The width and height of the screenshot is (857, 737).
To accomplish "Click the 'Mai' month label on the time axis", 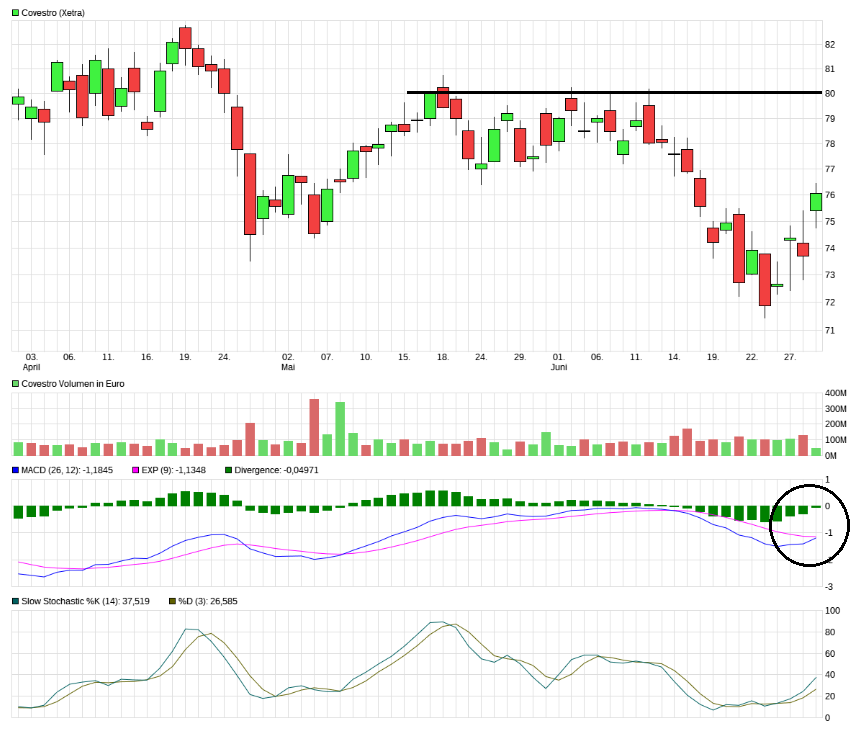I will (x=288, y=367).
